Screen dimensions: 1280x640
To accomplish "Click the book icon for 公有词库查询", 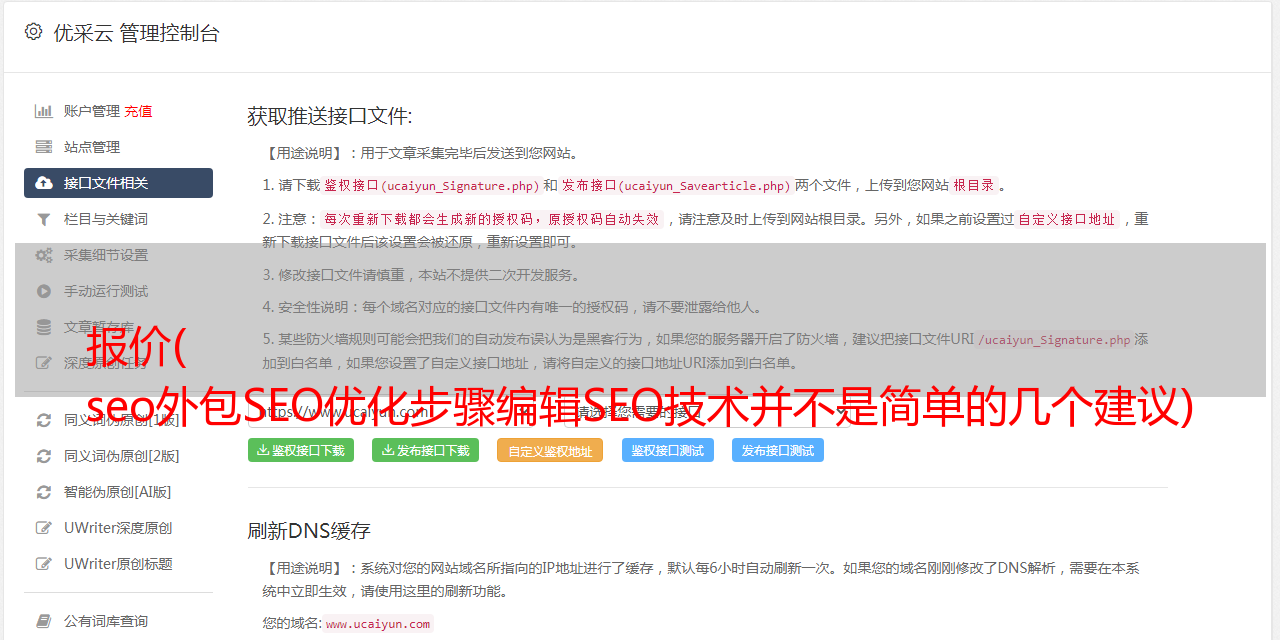I will [44, 621].
